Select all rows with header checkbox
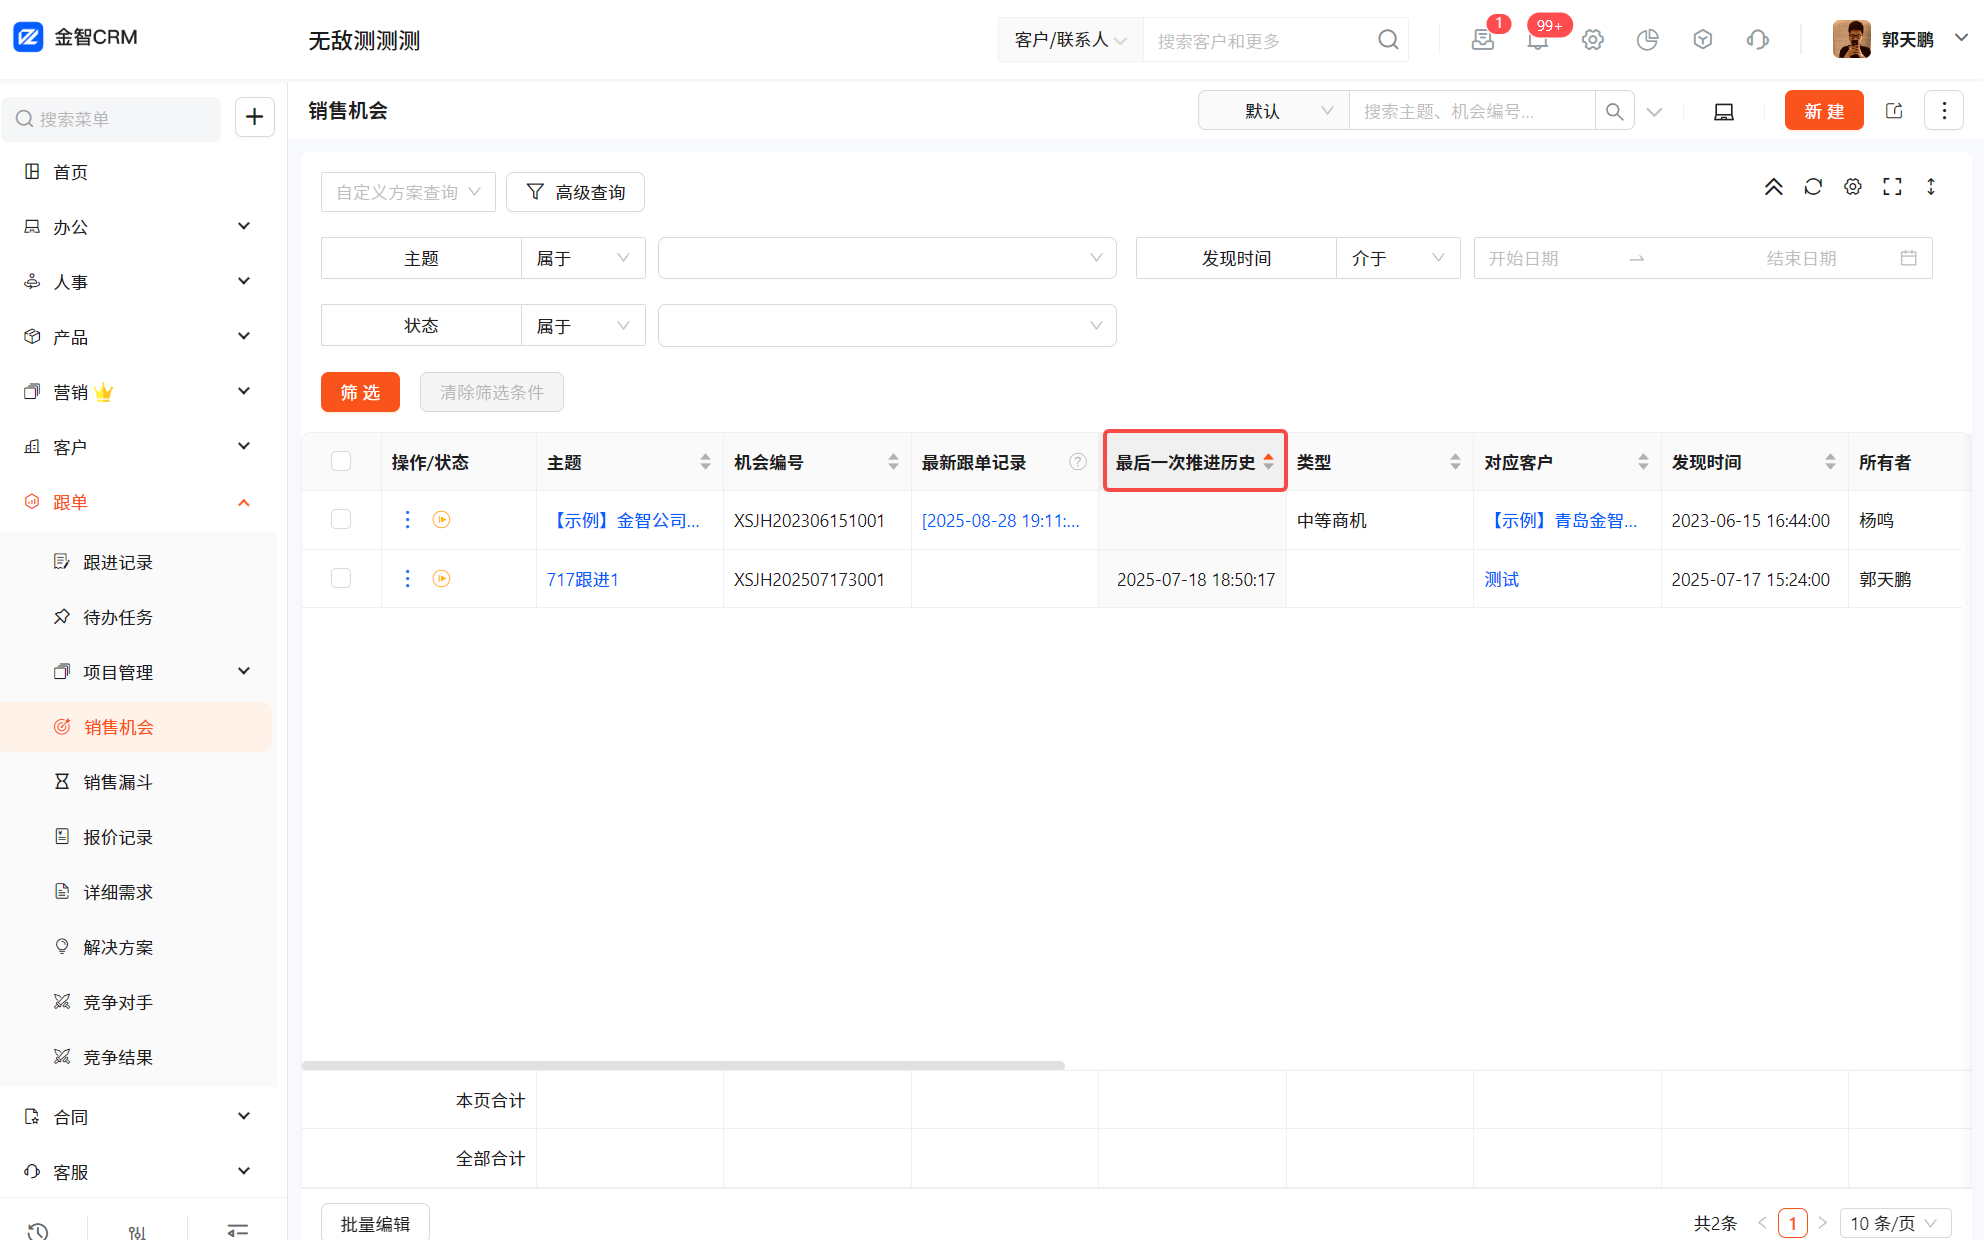The image size is (1984, 1240). (x=341, y=461)
